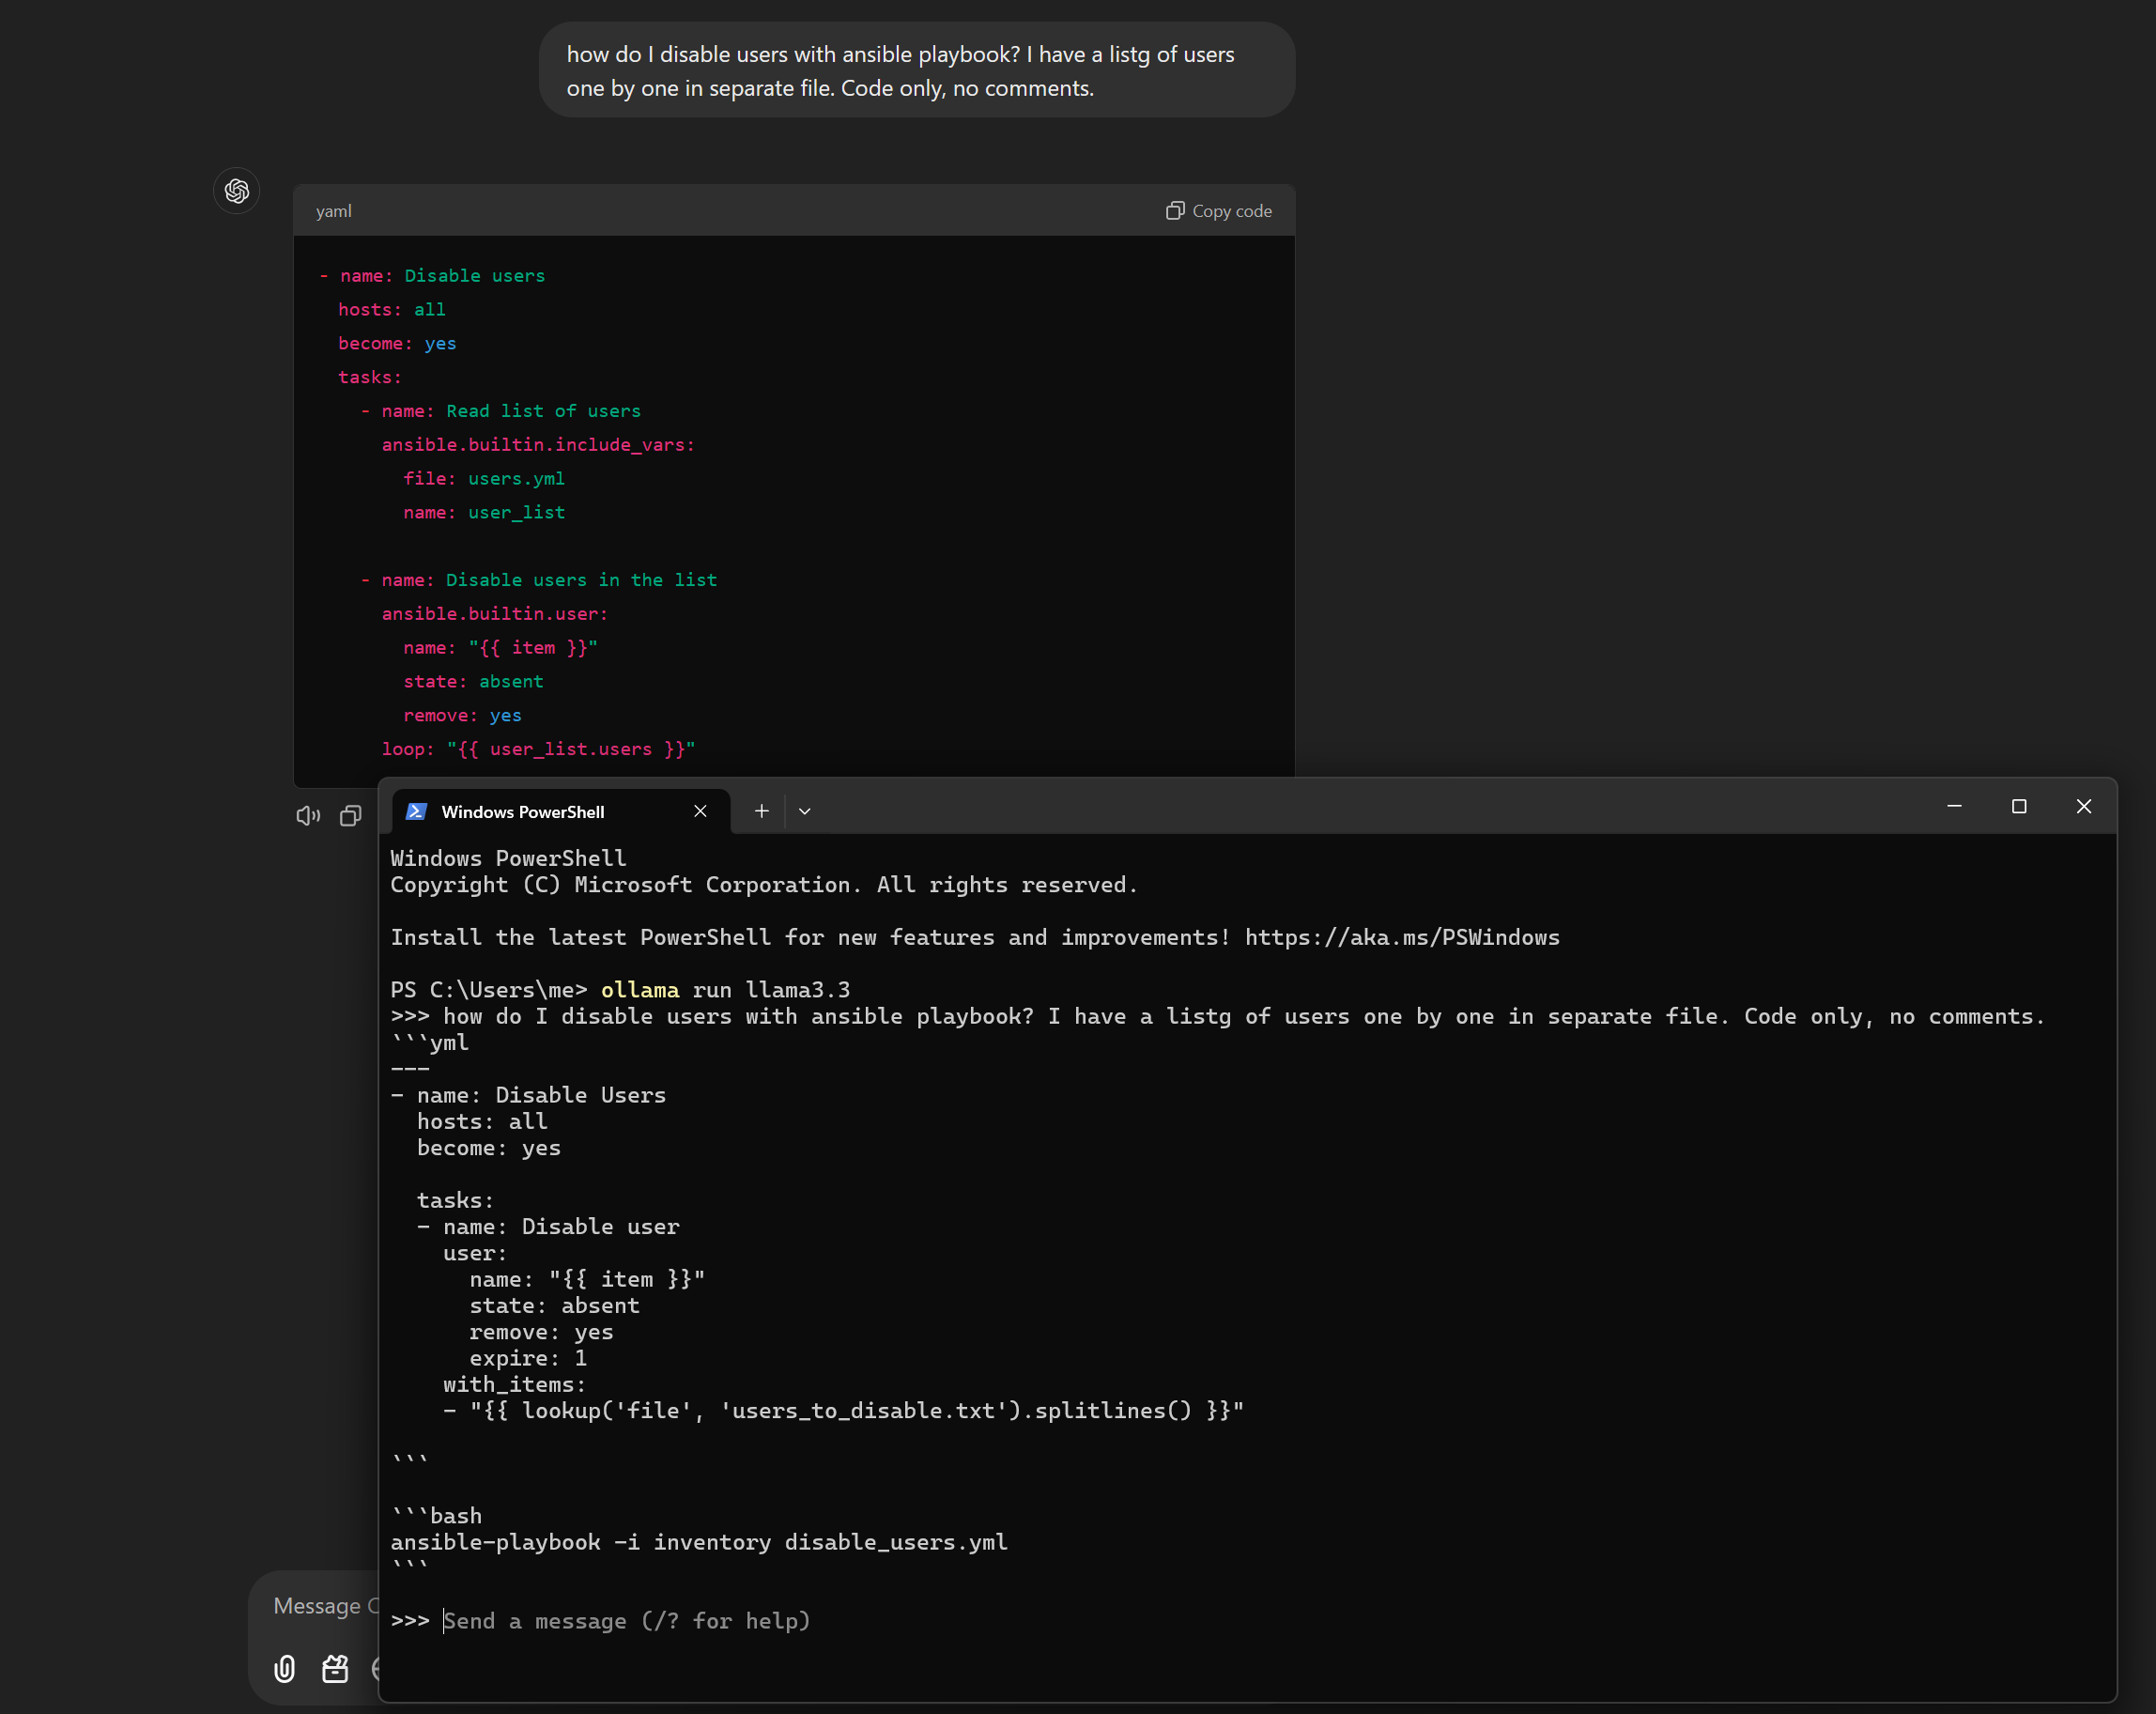Copy the ChatGPT response using the copy icon below the code

point(350,816)
